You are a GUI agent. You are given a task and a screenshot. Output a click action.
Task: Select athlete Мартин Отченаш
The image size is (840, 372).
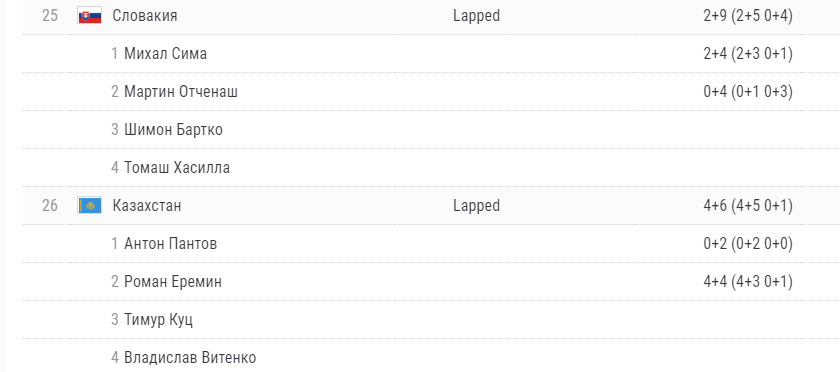click(x=181, y=92)
